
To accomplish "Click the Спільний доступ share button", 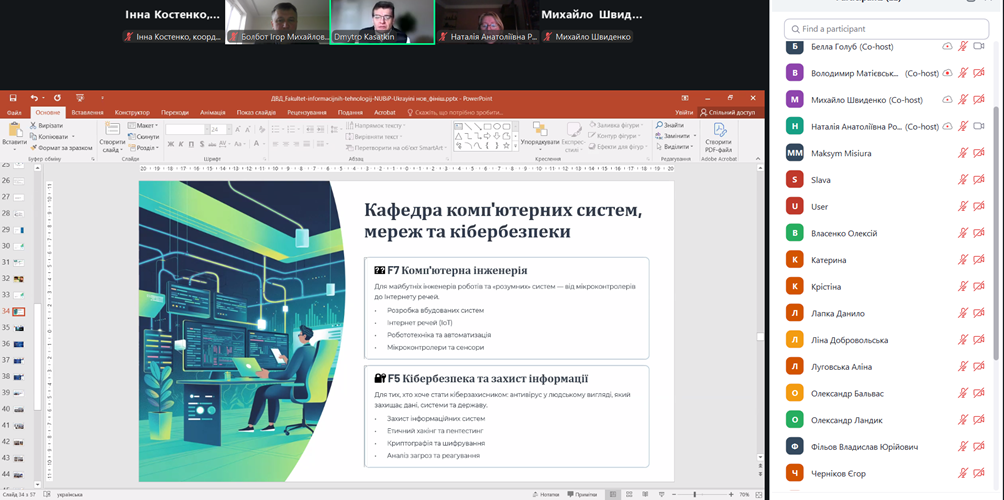I will tap(730, 112).
